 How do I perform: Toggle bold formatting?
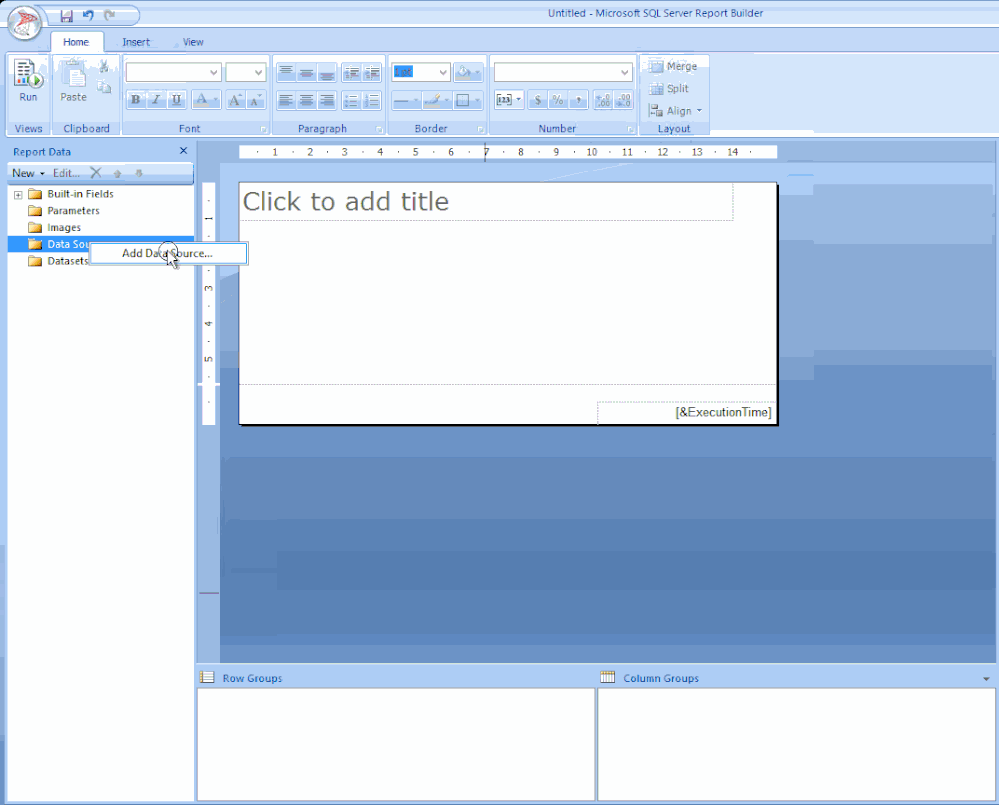coord(136,100)
